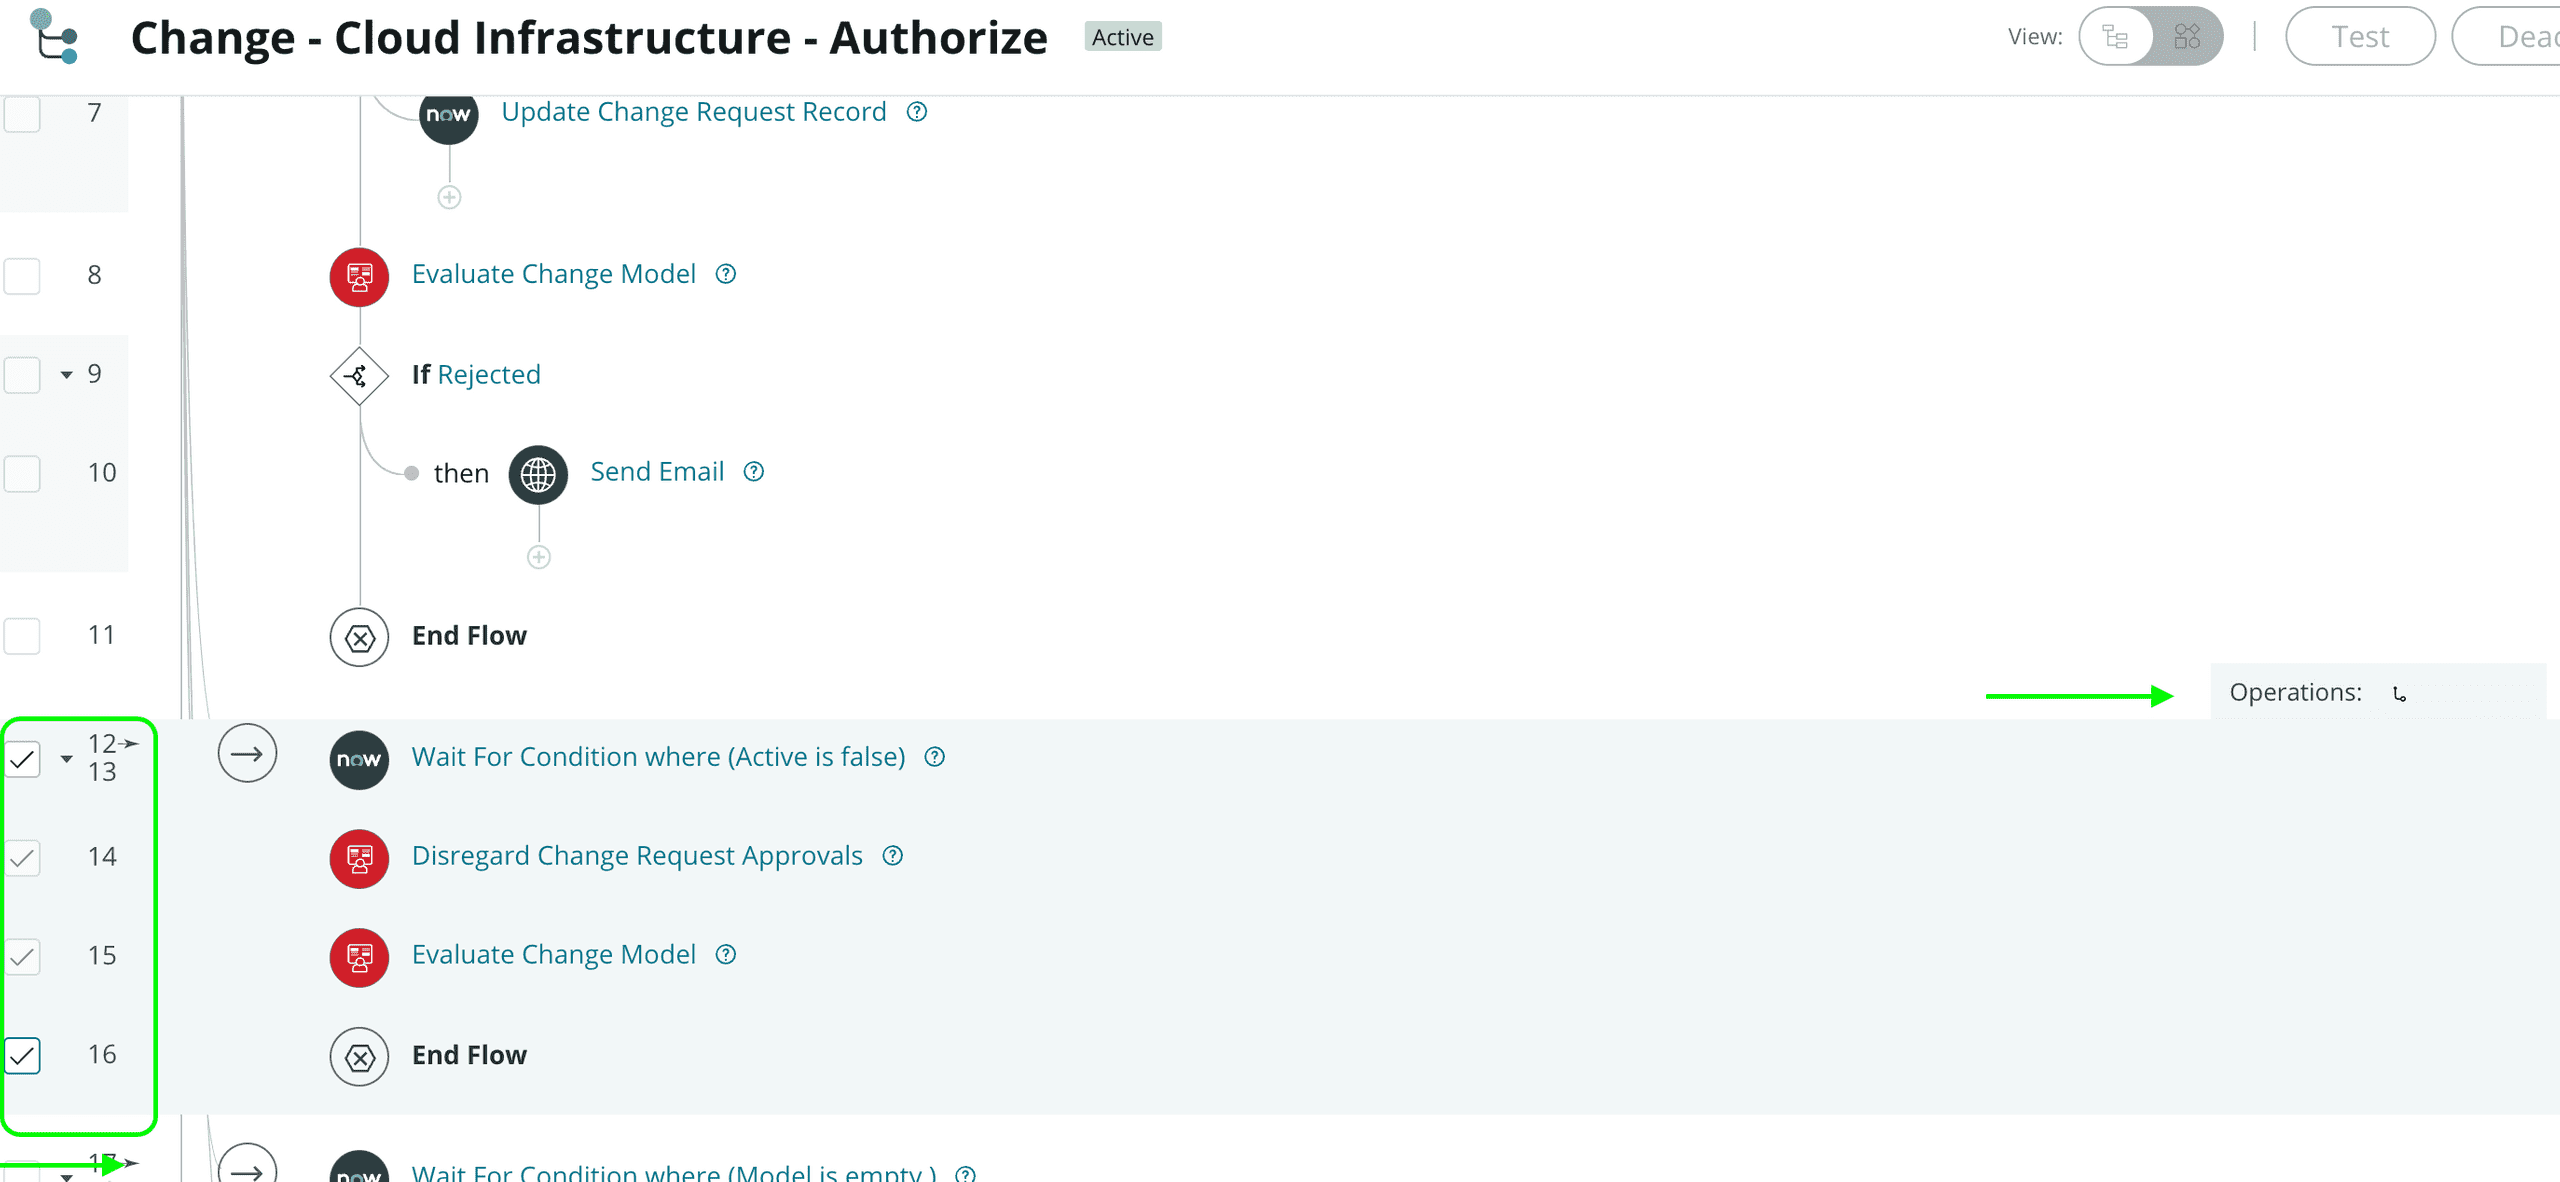
Task: Click the Wait For Condition arrow icon
Action: [x=247, y=756]
